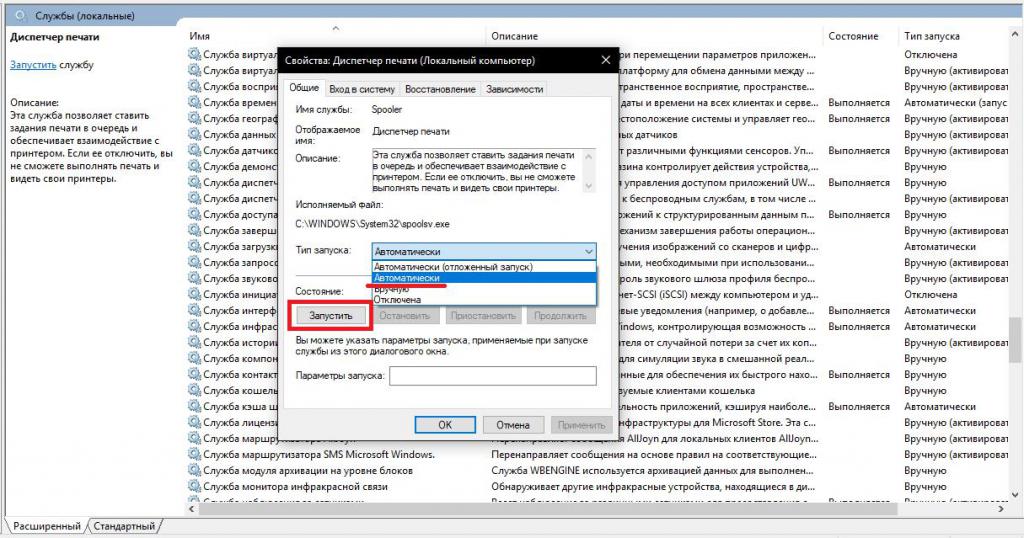Open the Зависимости tab

515,89
